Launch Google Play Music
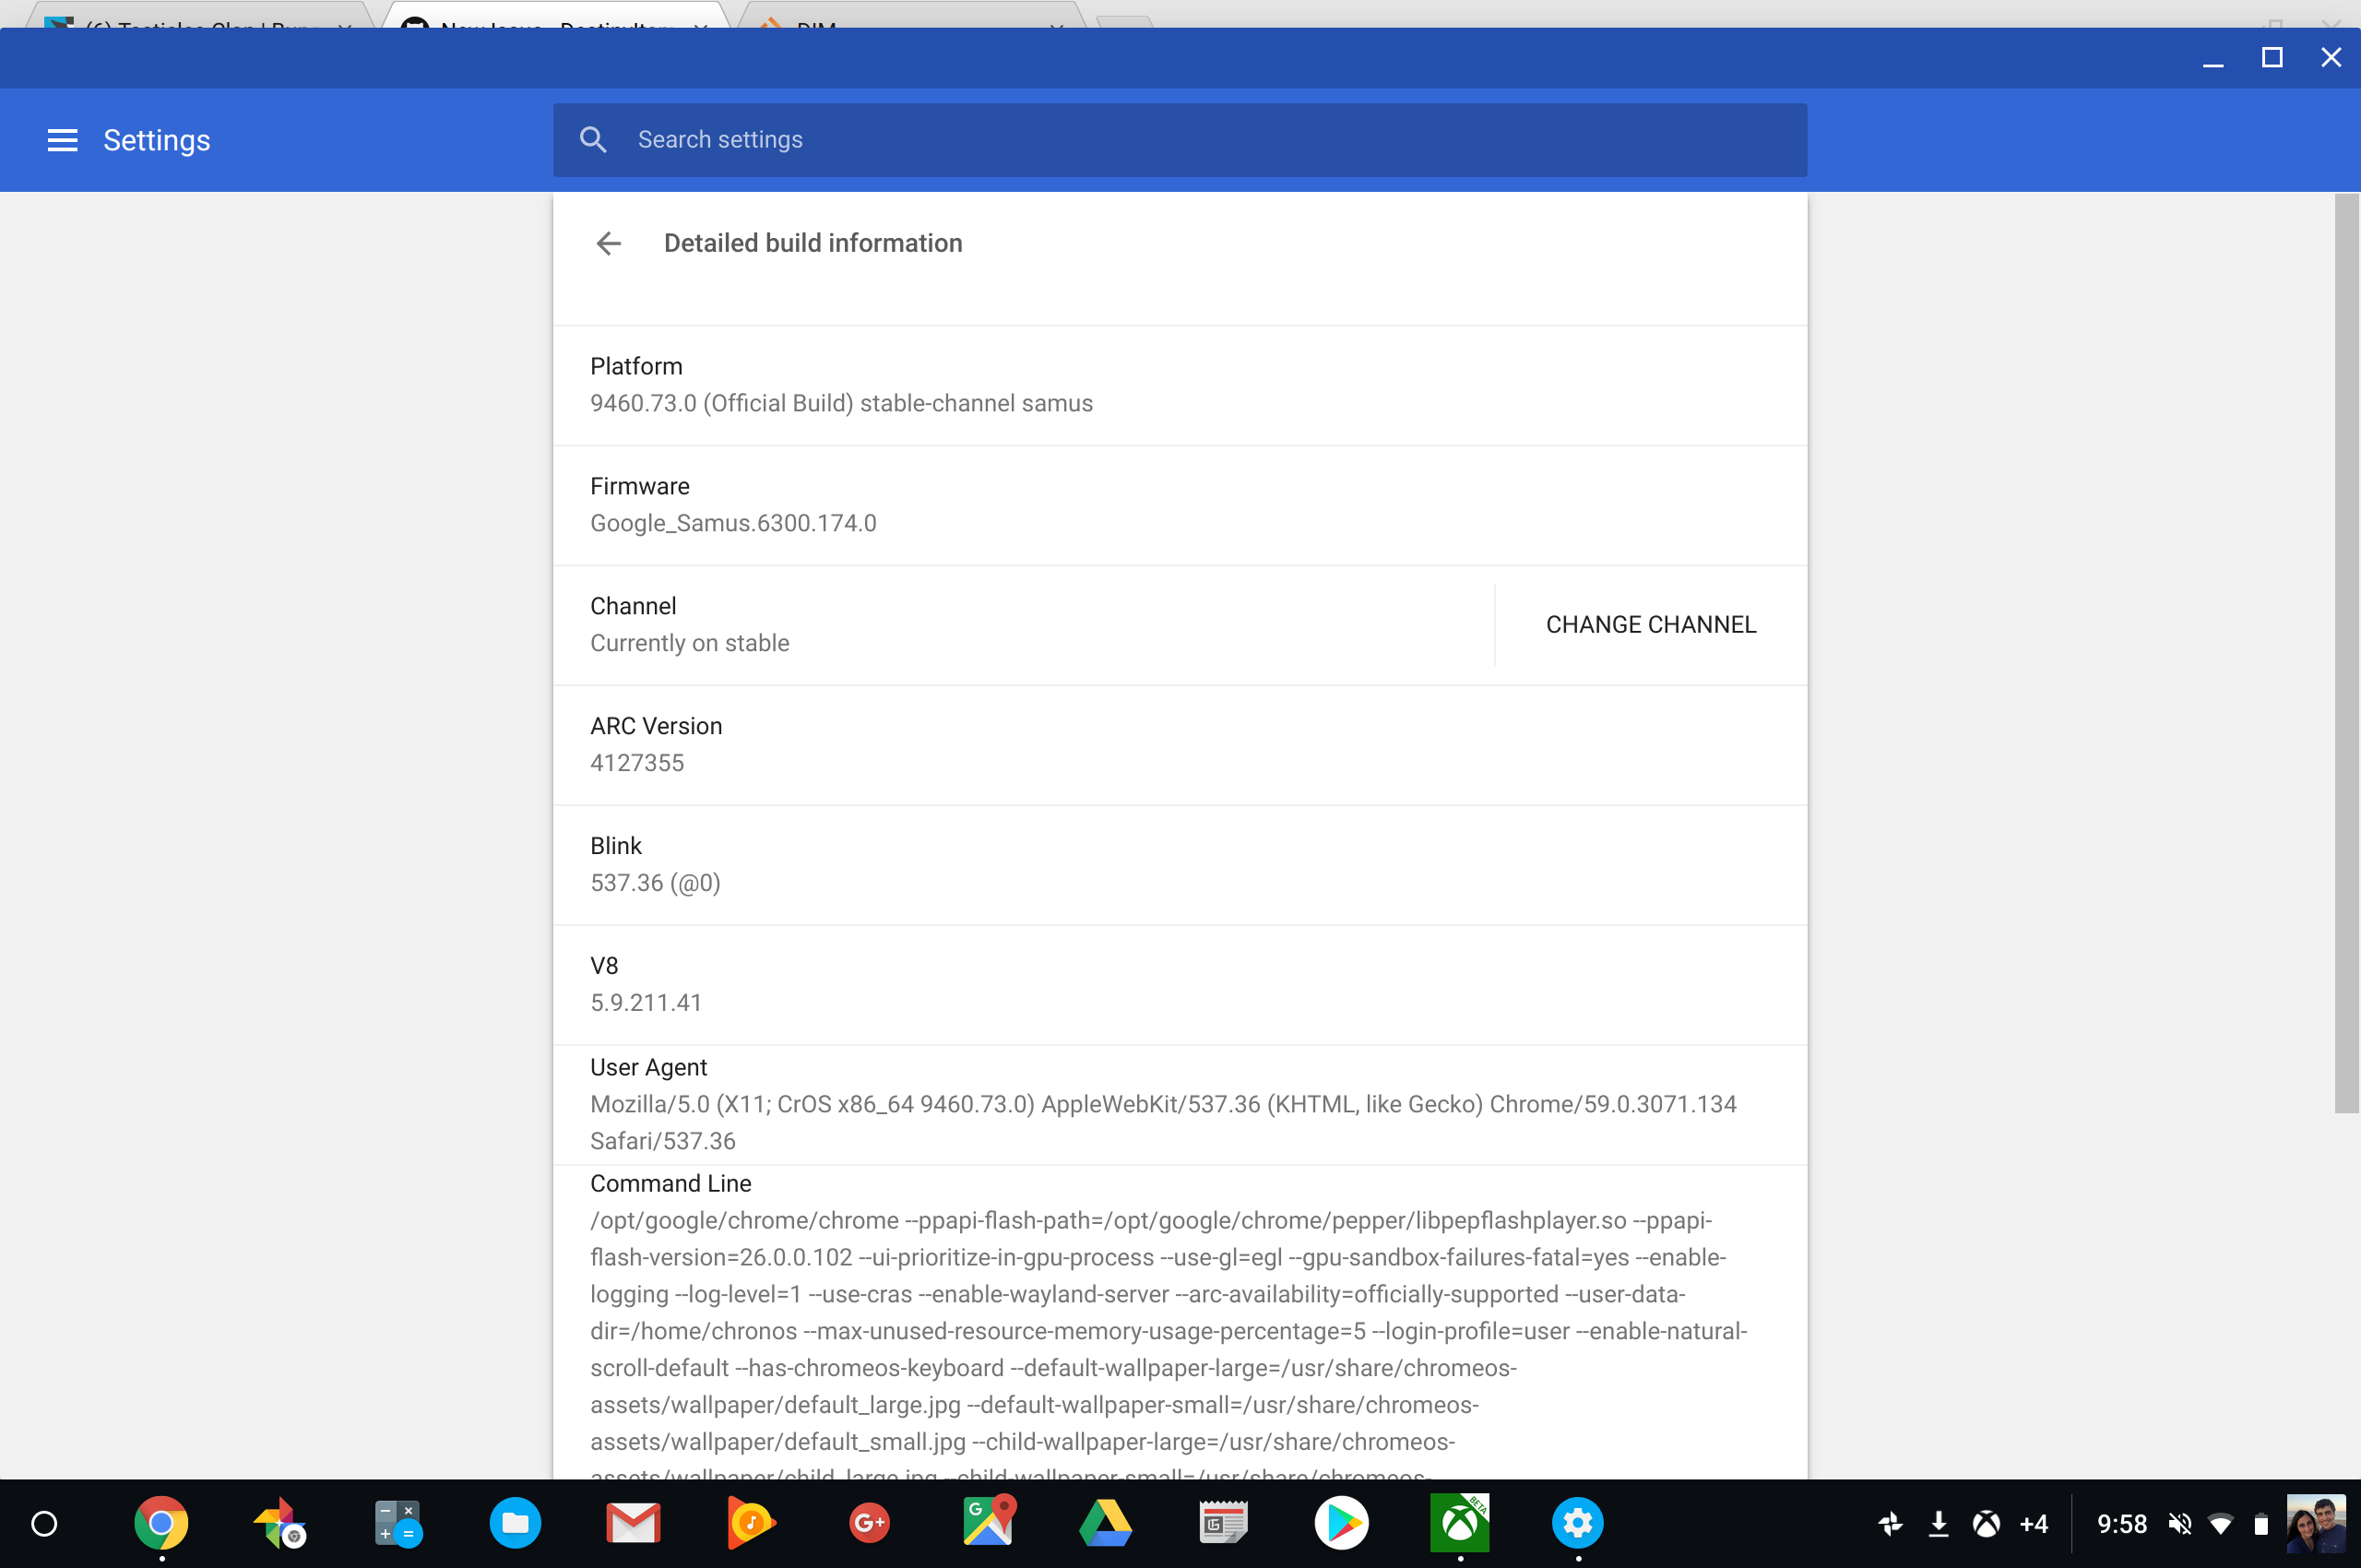The height and width of the screenshot is (1568, 2361). [750, 1523]
